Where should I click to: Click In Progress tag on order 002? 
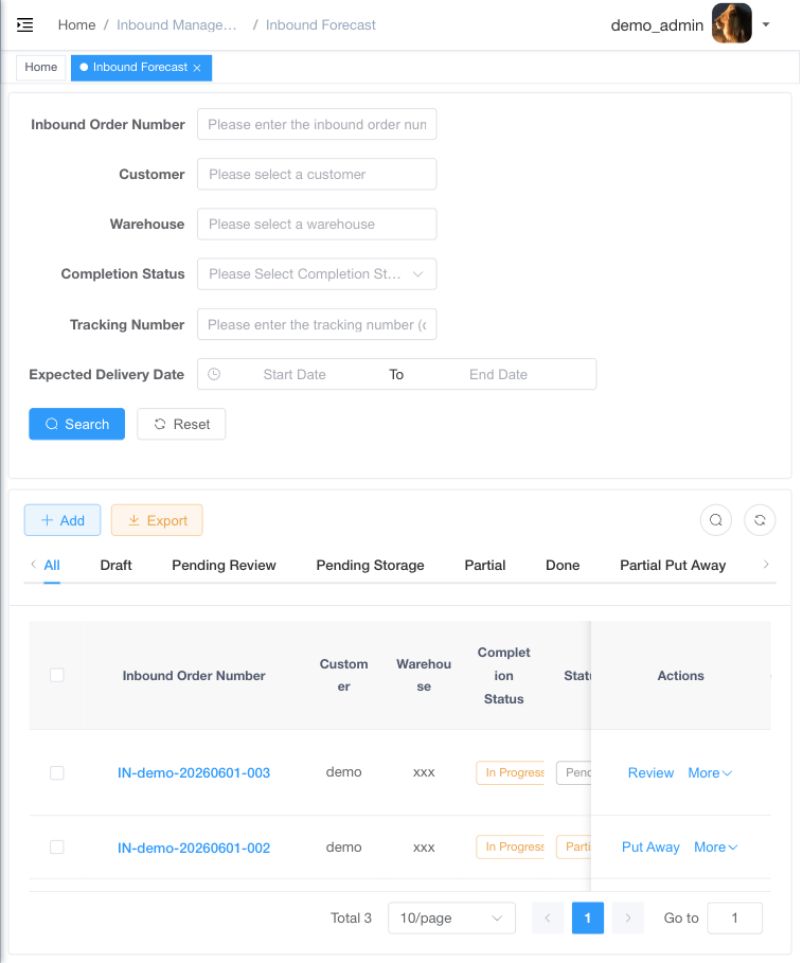pos(510,847)
